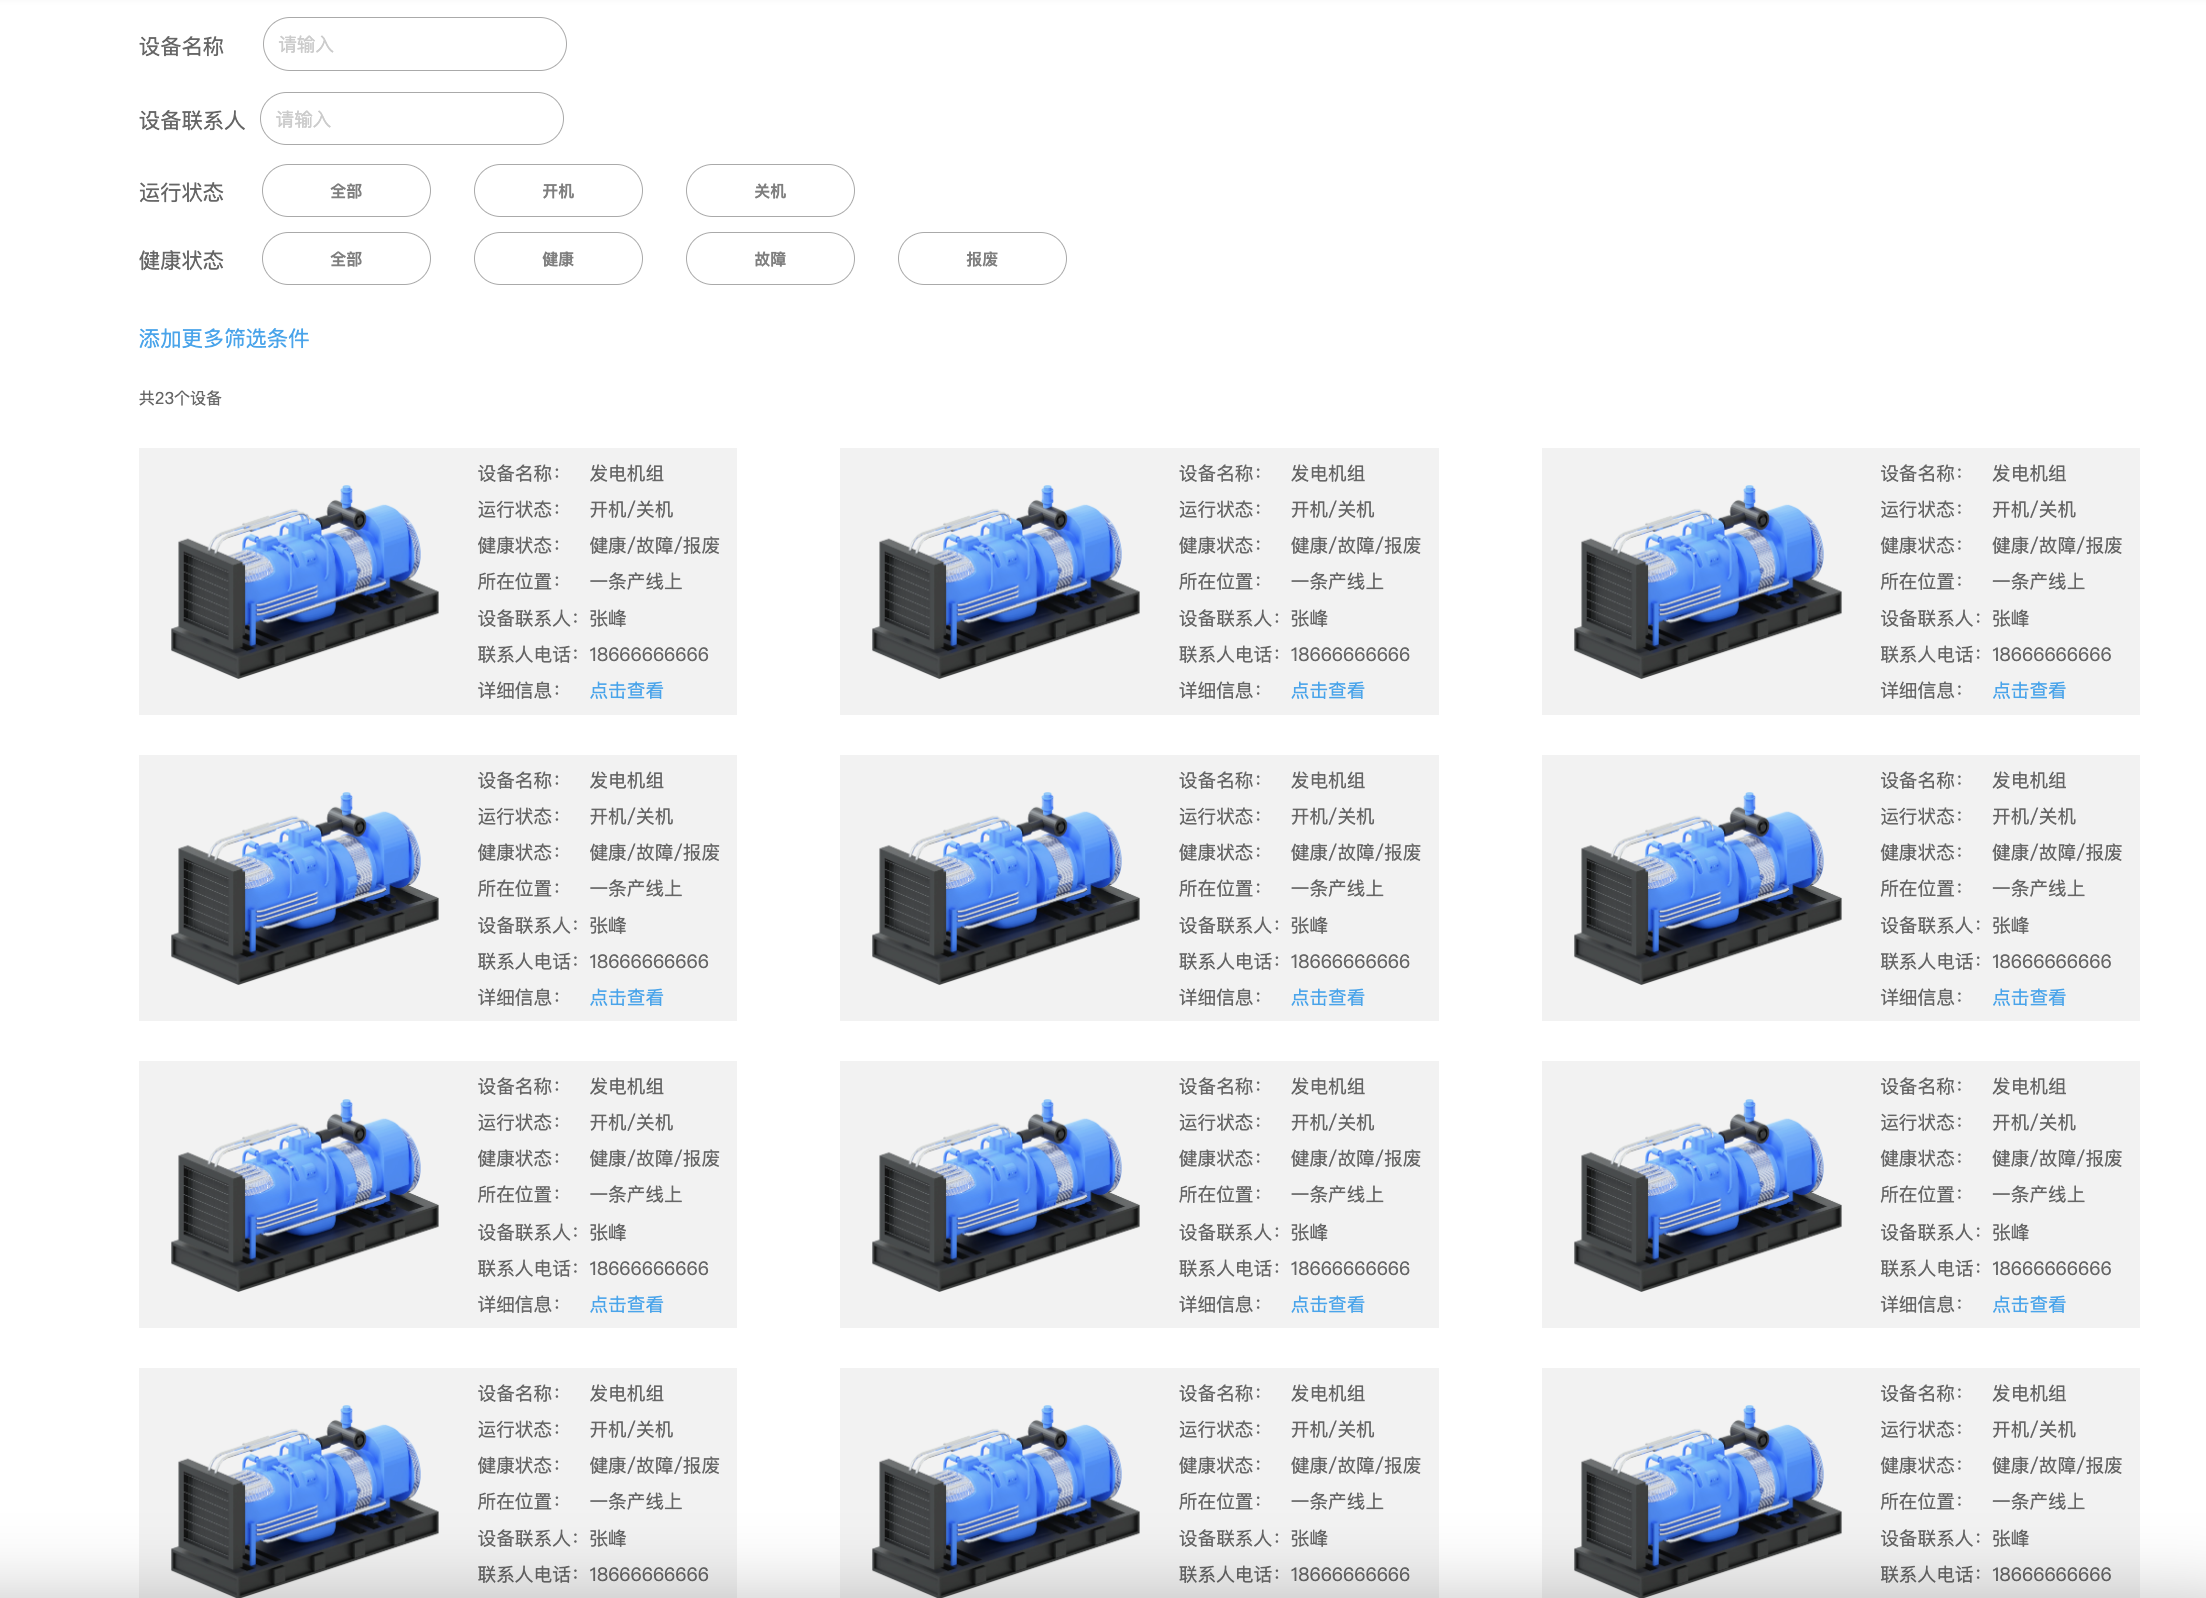2206x1598 pixels.
Task: Click 开机/关机 value in second row, middle card
Action: click(1332, 816)
